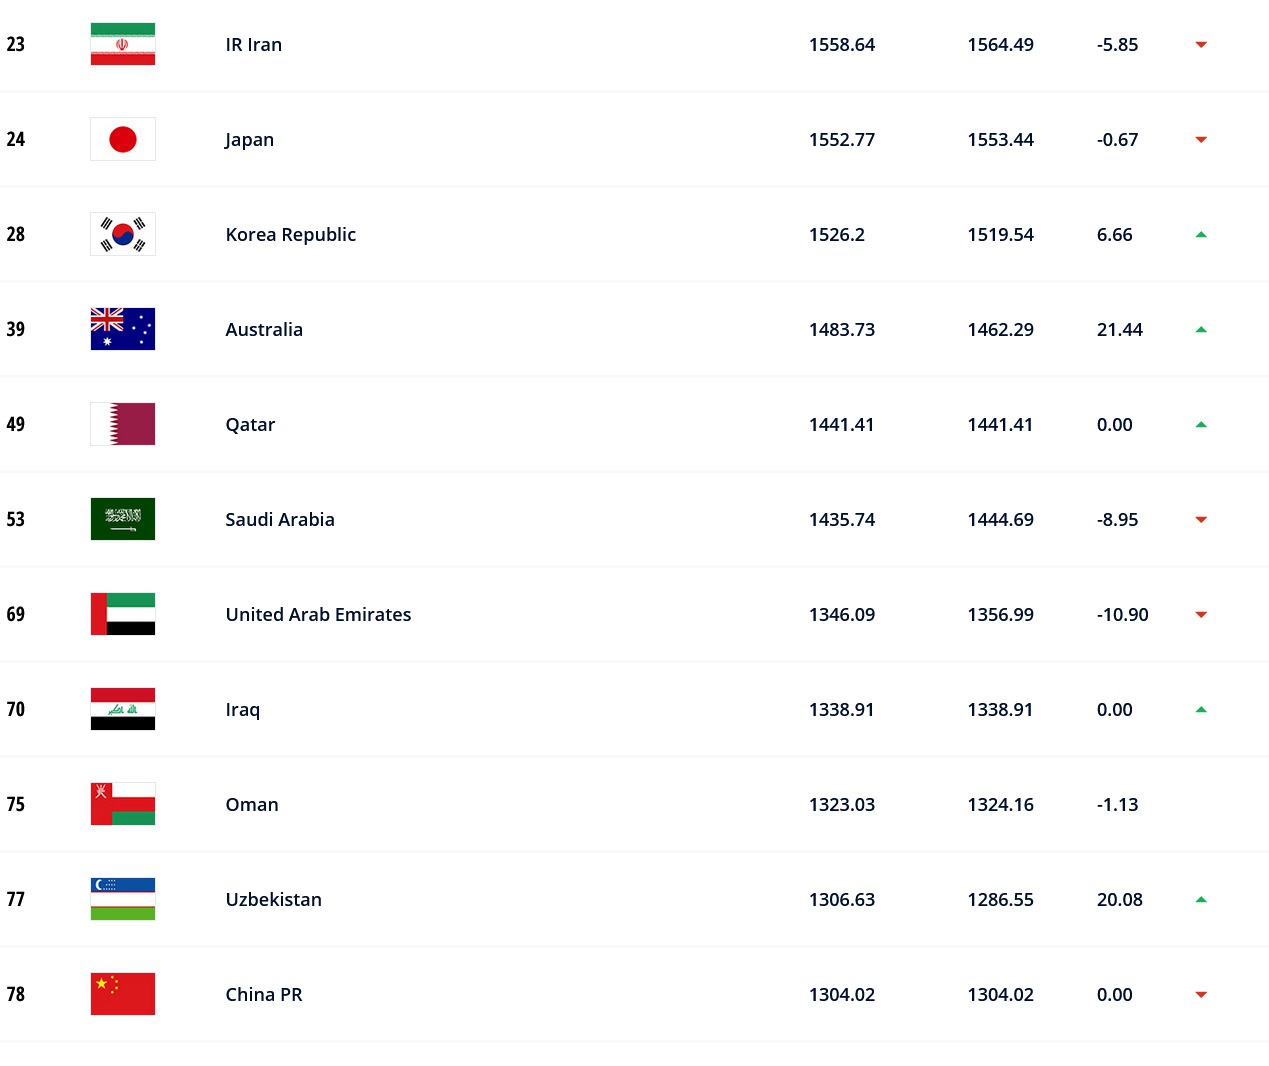Click the red down arrow for Saudi Arabia
1269x1066 pixels.
click(1201, 520)
